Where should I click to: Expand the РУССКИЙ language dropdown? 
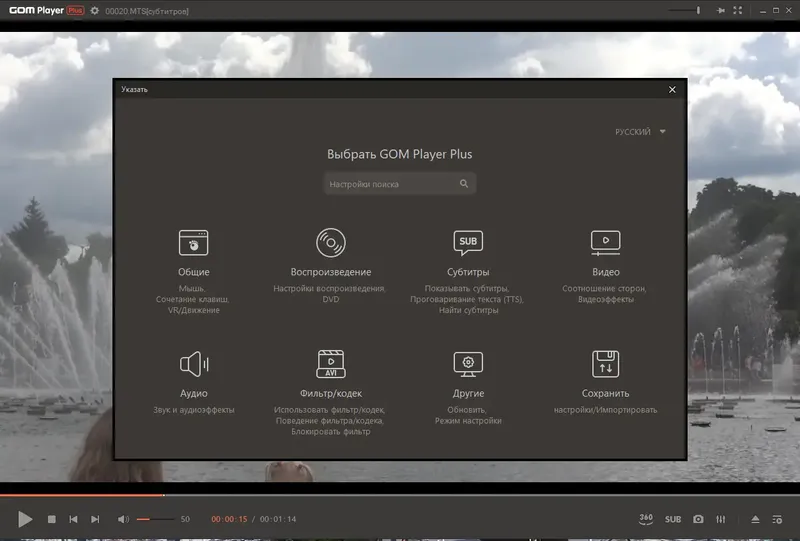click(x=640, y=132)
